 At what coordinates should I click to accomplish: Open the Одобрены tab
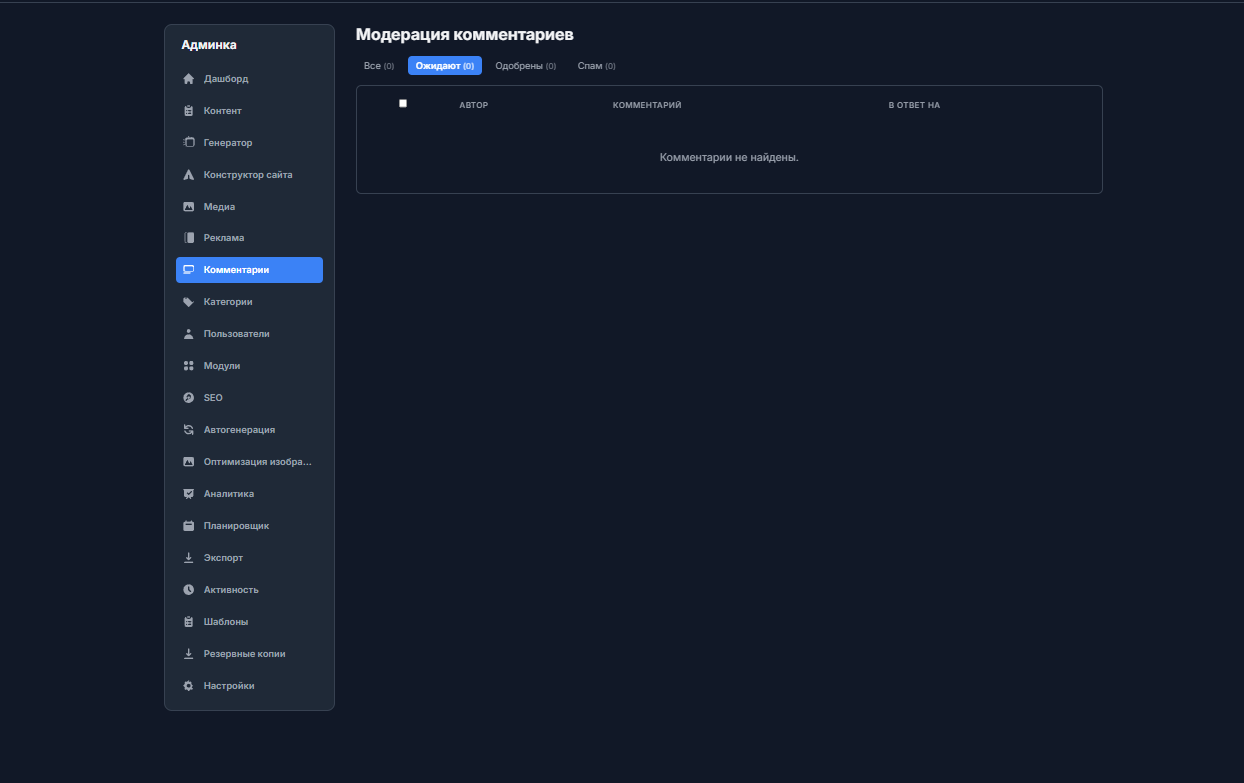click(x=526, y=66)
